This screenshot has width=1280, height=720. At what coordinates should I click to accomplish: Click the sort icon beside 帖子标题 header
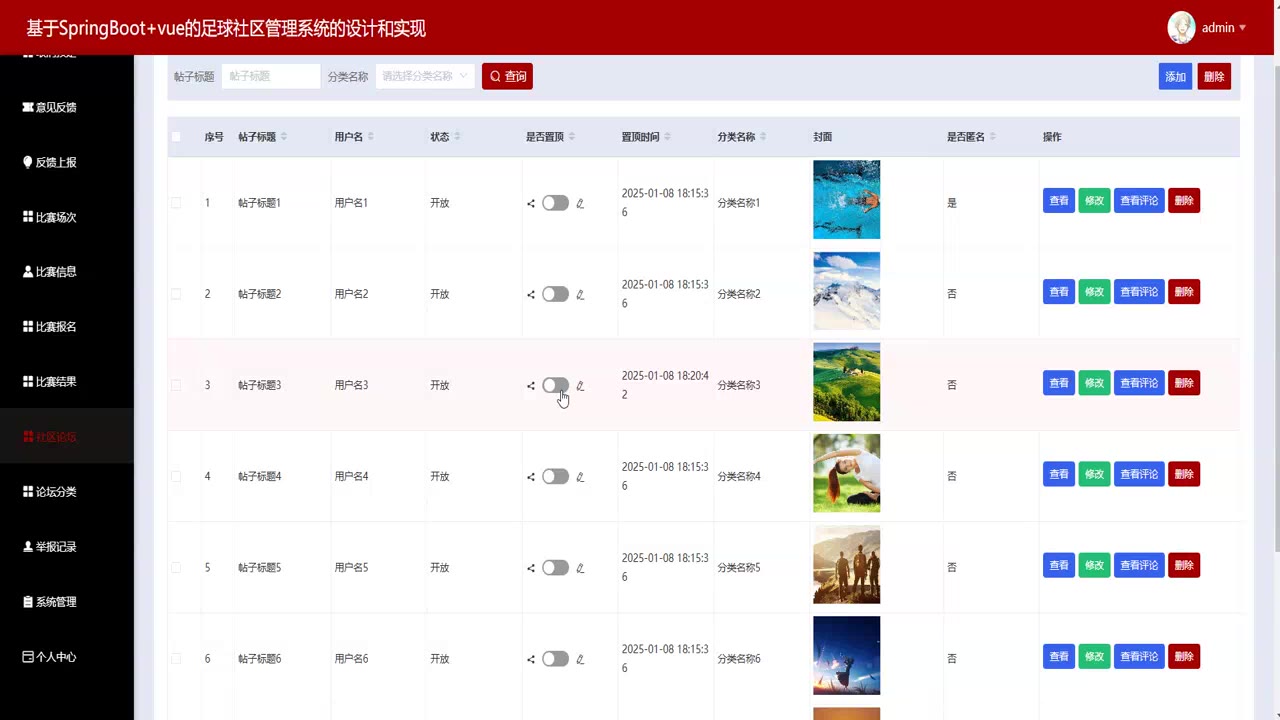pos(284,137)
